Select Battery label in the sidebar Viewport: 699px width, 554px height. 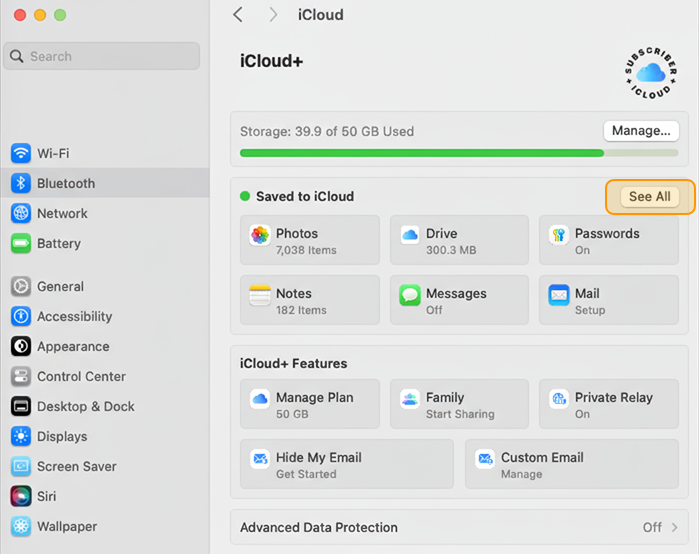click(x=59, y=243)
